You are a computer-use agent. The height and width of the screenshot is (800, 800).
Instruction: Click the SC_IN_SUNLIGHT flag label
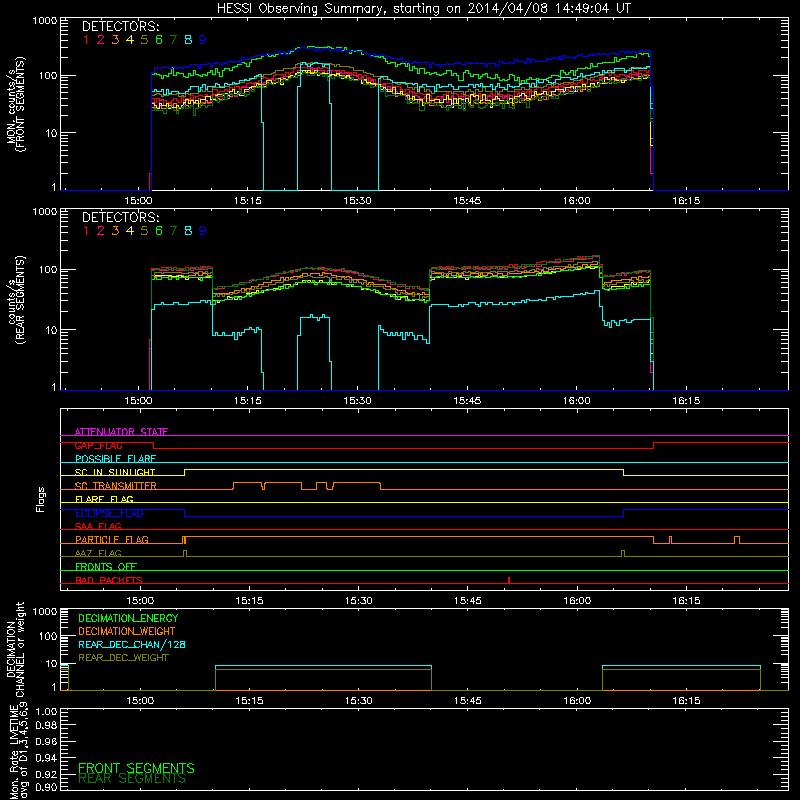[x=115, y=472]
